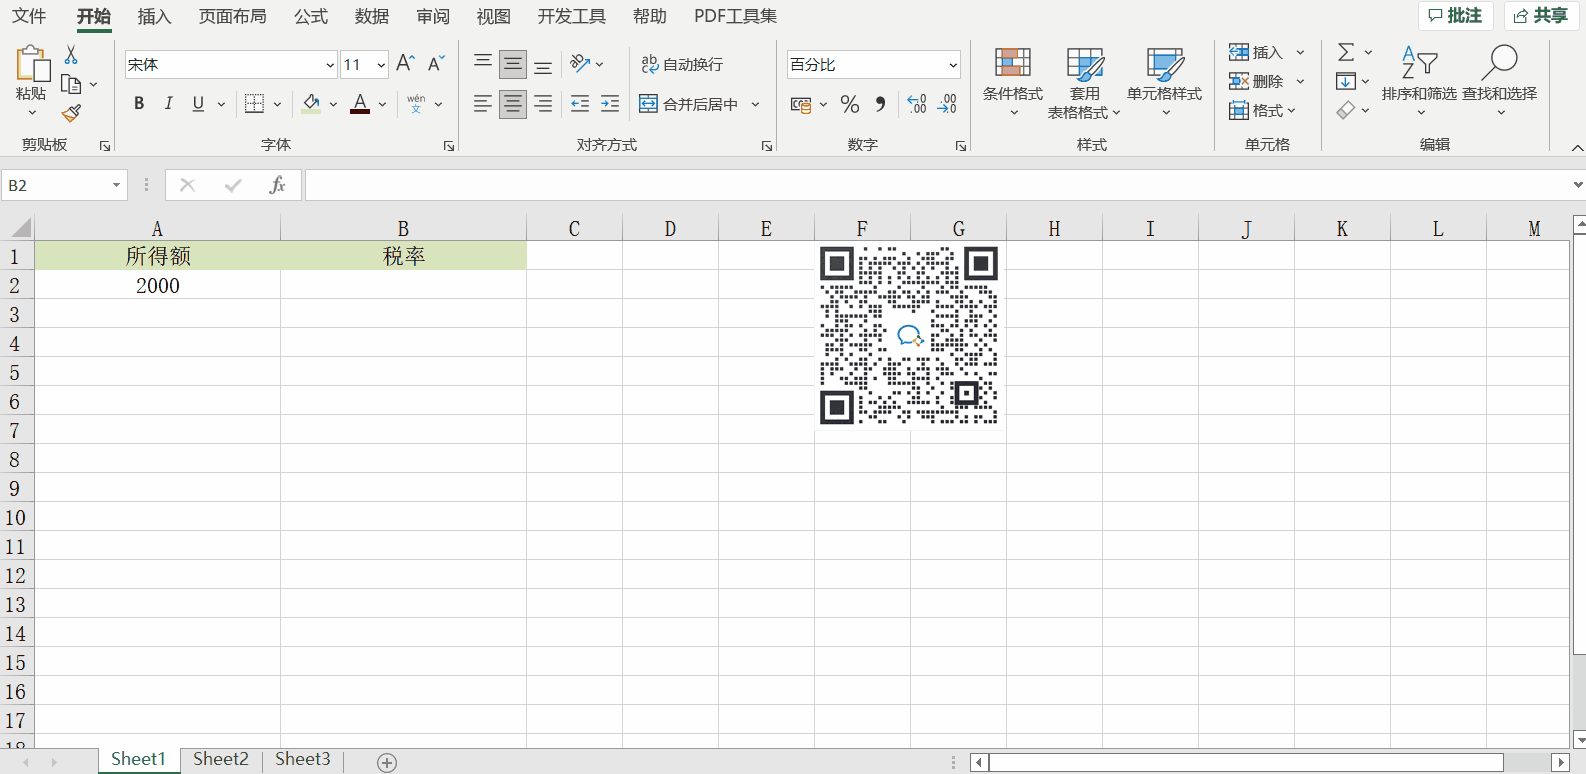Switch to Sheet2 tab

(x=220, y=759)
